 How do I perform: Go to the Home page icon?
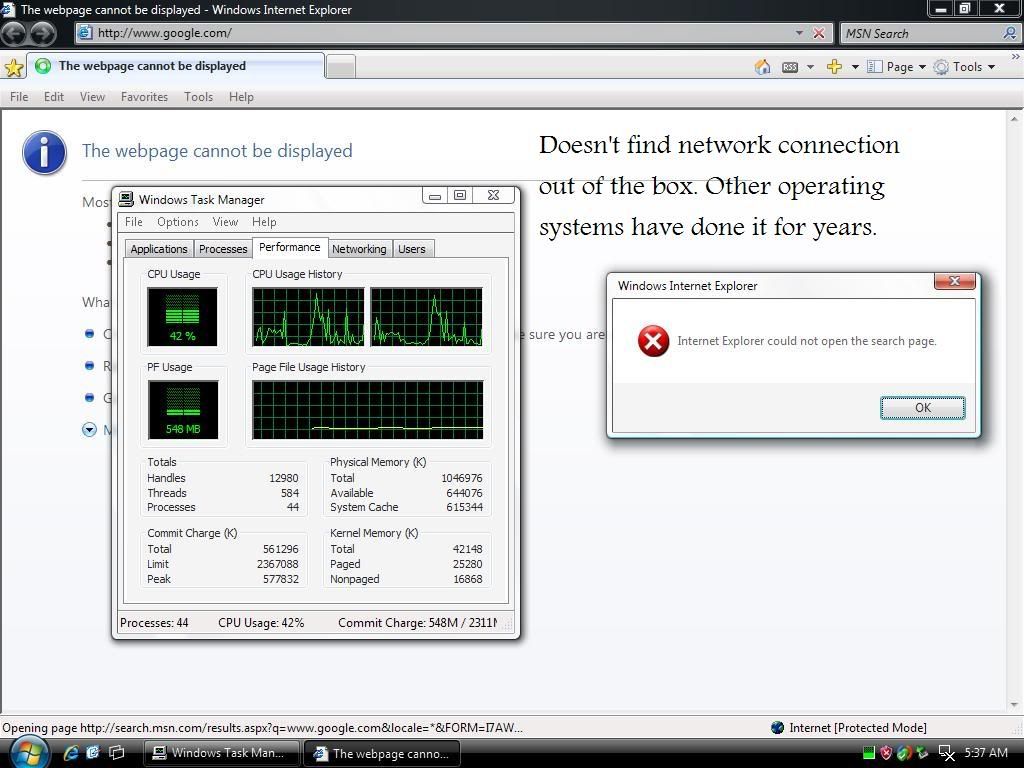coord(762,67)
